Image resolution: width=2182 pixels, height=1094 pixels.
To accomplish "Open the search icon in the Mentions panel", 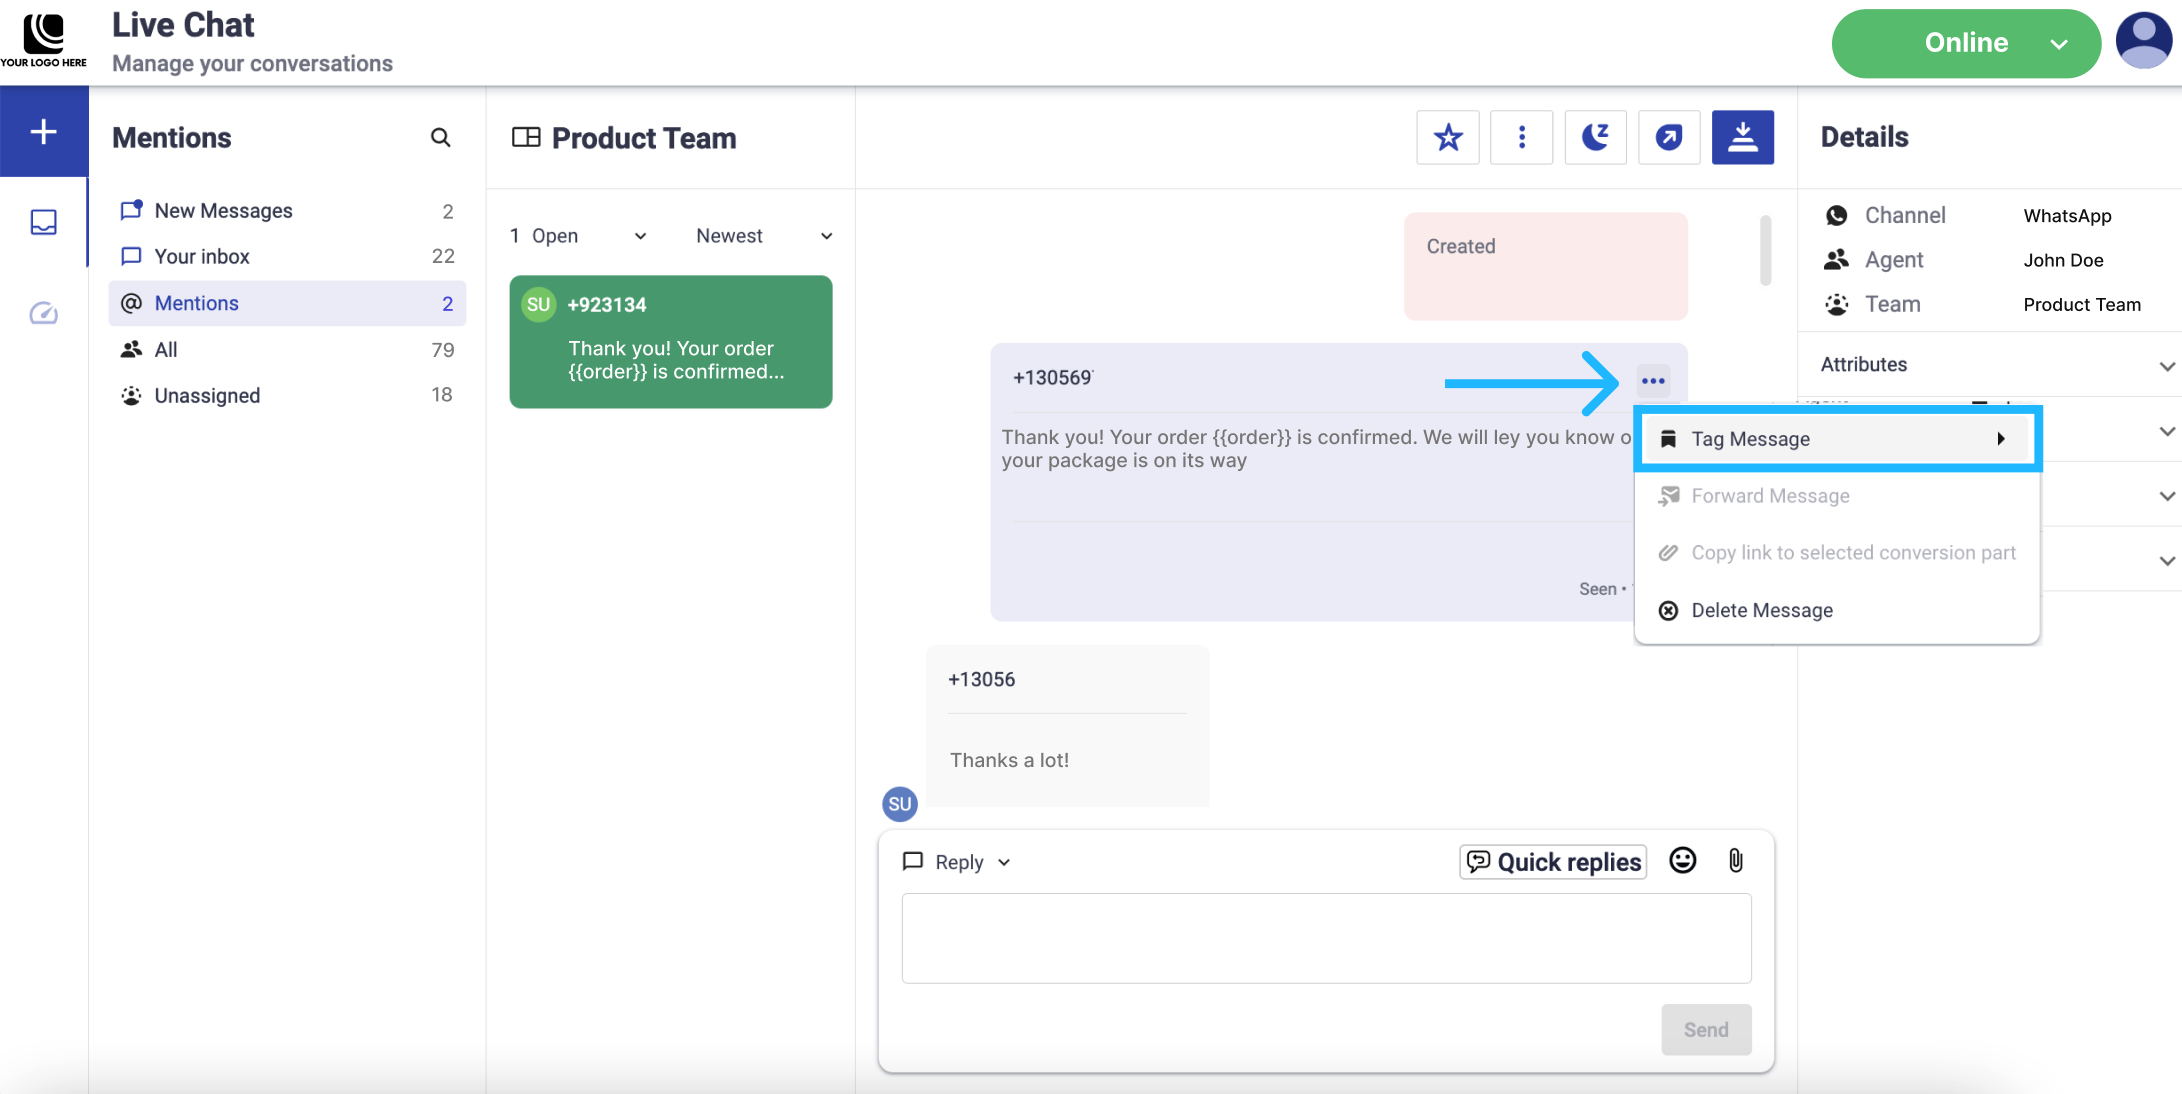I will [440, 137].
